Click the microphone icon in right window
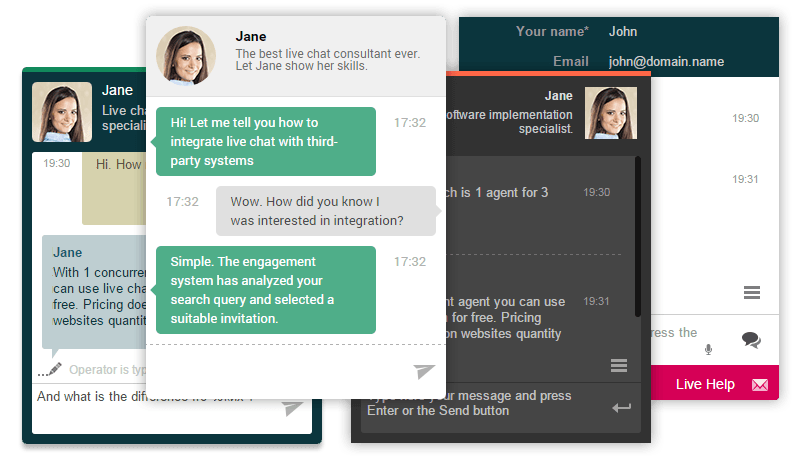Viewport: 800px width, 459px height. [x=708, y=349]
